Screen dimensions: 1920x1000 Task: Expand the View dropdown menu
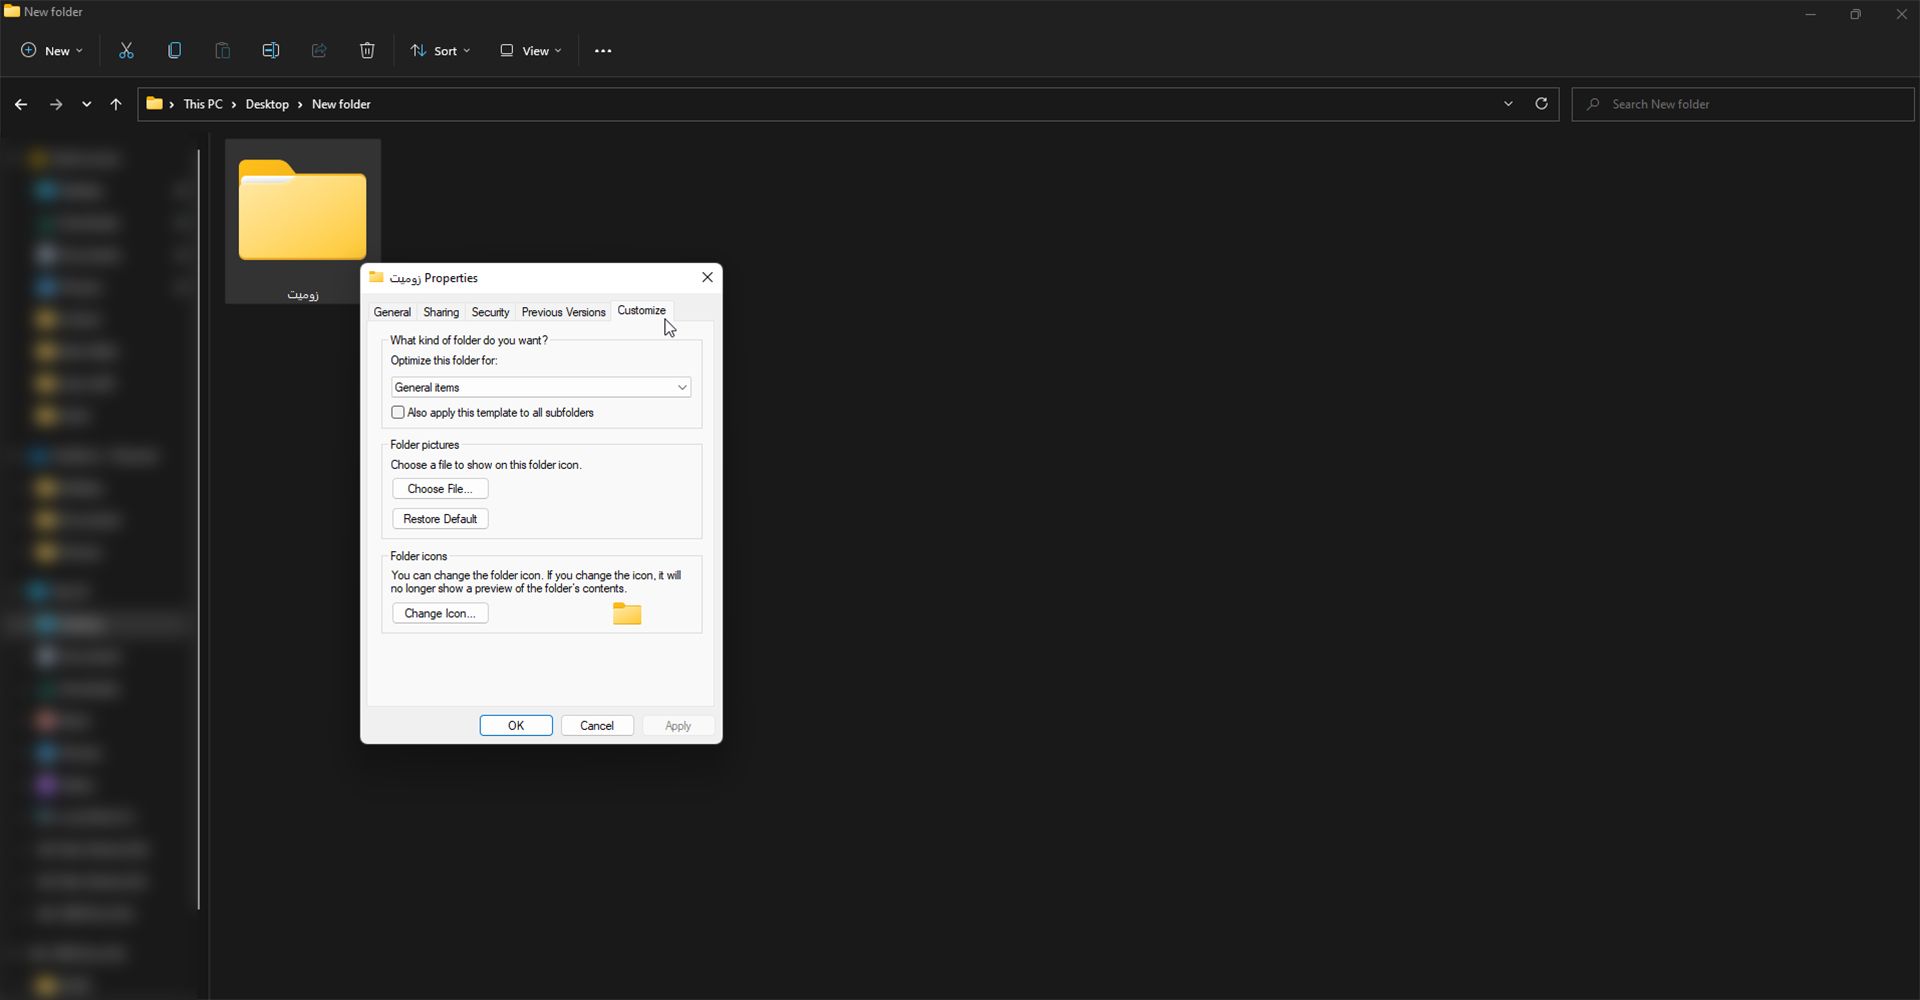tap(531, 51)
